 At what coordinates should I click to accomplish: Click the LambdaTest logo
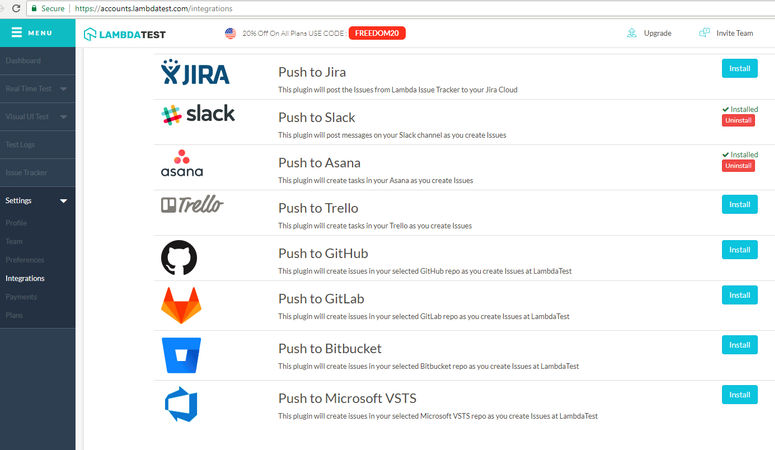point(125,34)
